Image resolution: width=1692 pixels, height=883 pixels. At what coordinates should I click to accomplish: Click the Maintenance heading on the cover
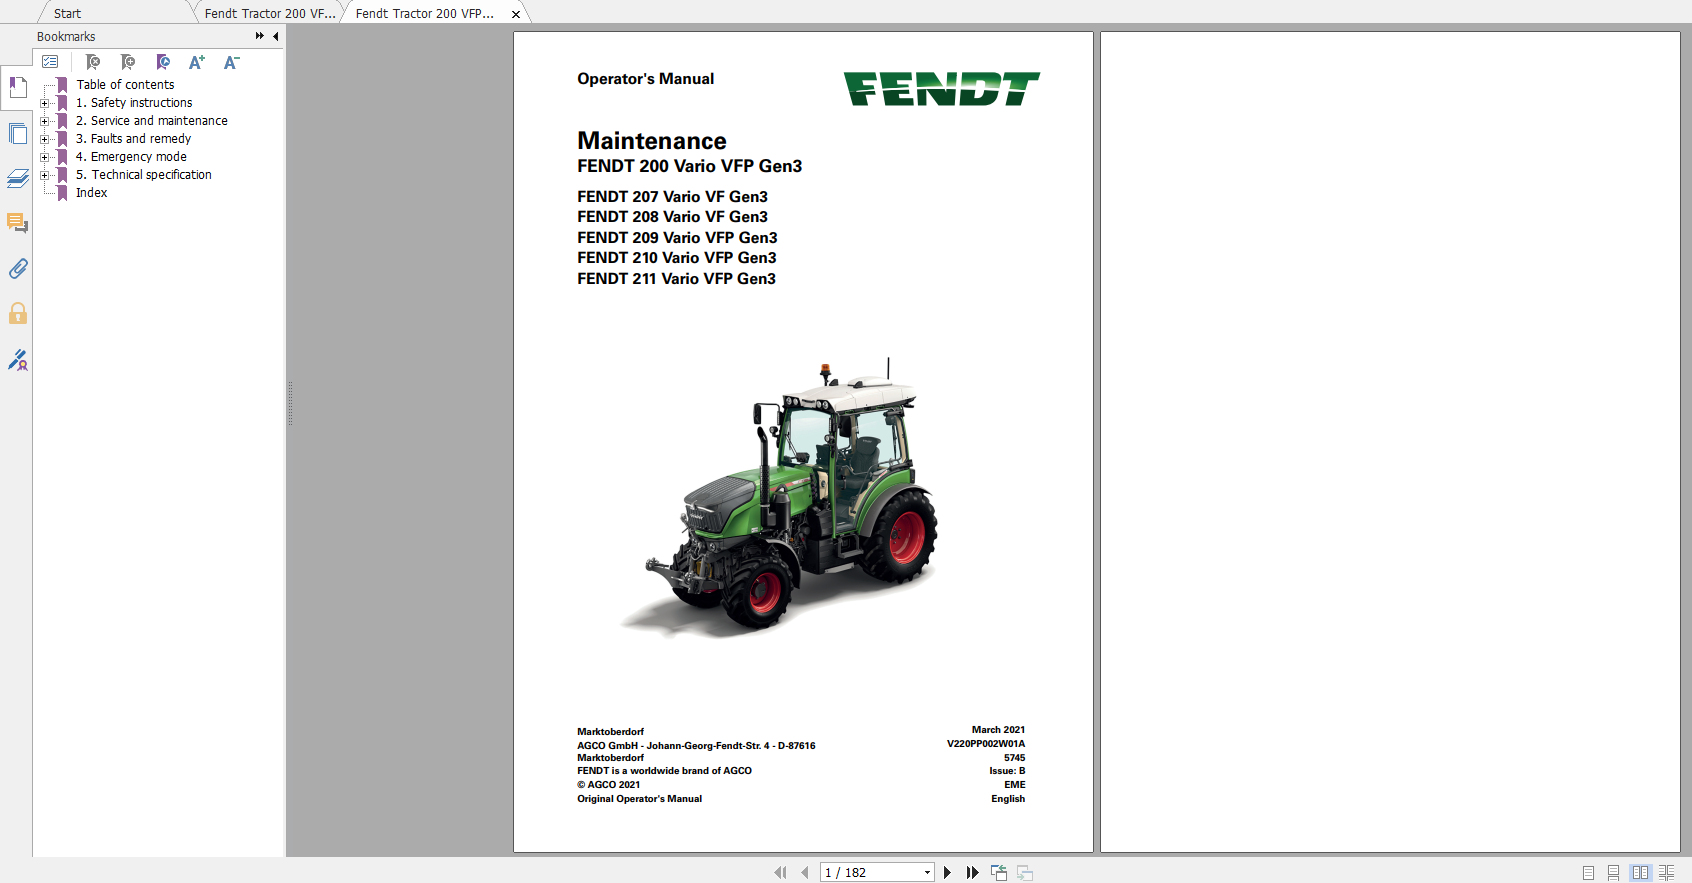(652, 141)
